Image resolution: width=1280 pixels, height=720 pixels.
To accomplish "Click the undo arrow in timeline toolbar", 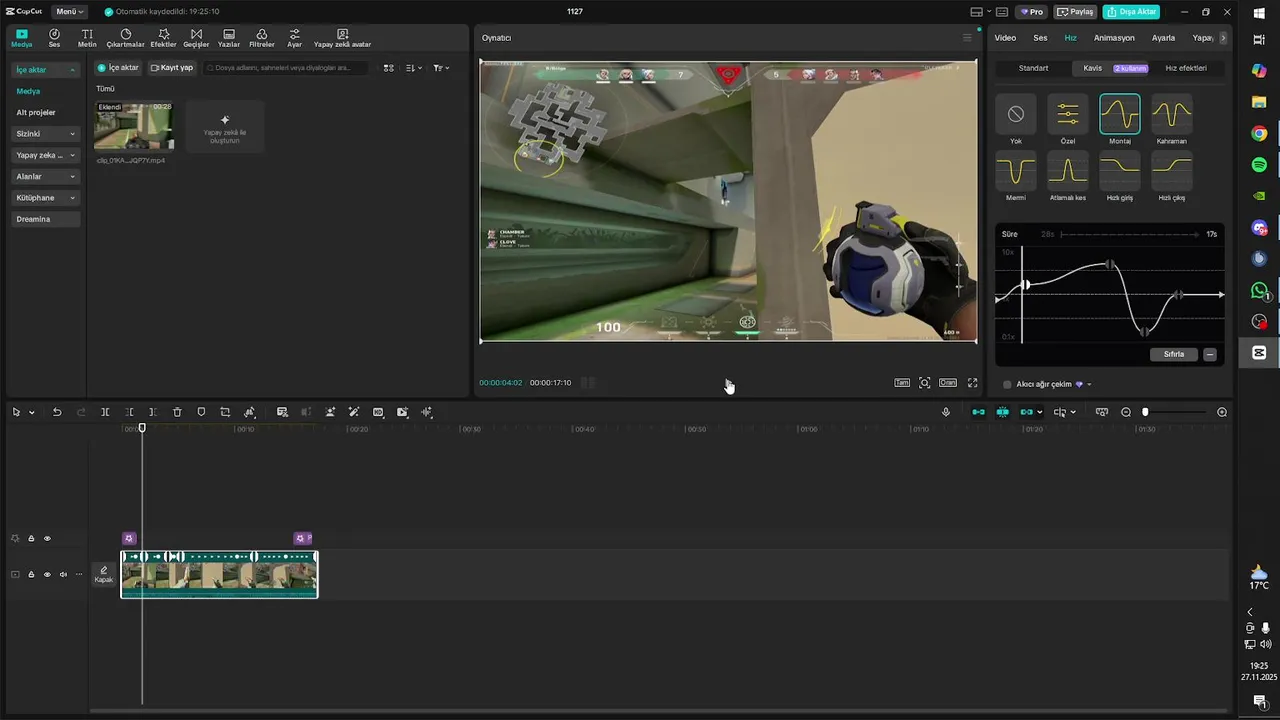I will (57, 412).
